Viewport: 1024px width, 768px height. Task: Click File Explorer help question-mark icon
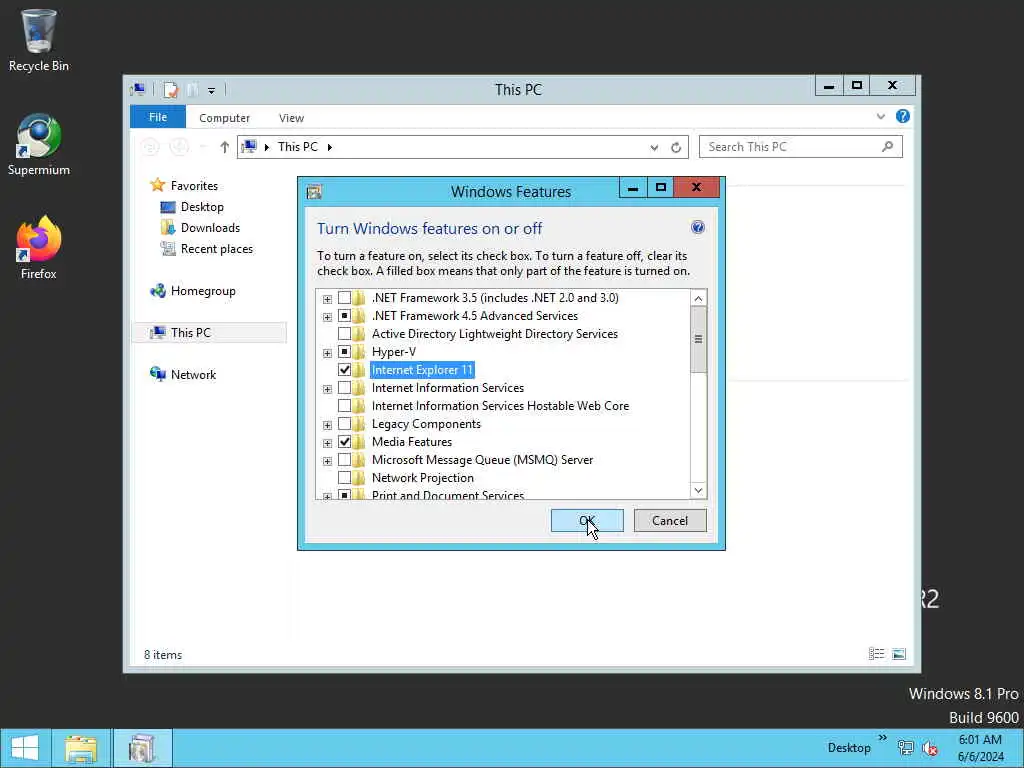903,116
